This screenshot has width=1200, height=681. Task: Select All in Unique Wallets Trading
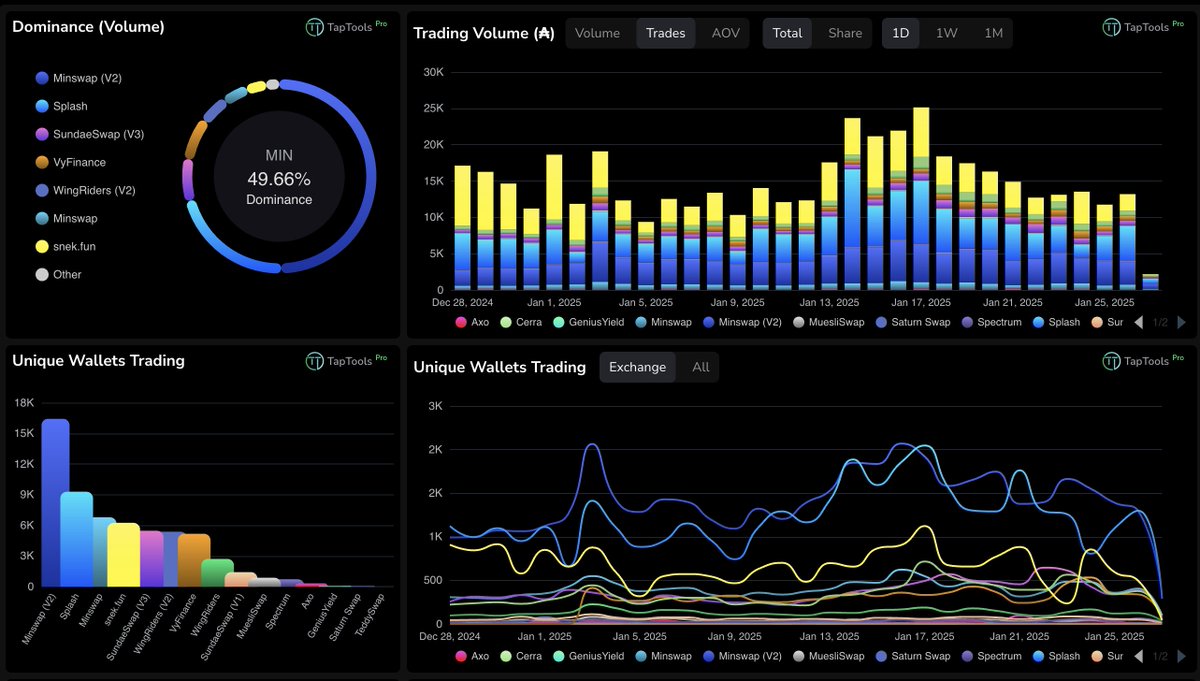coord(701,367)
